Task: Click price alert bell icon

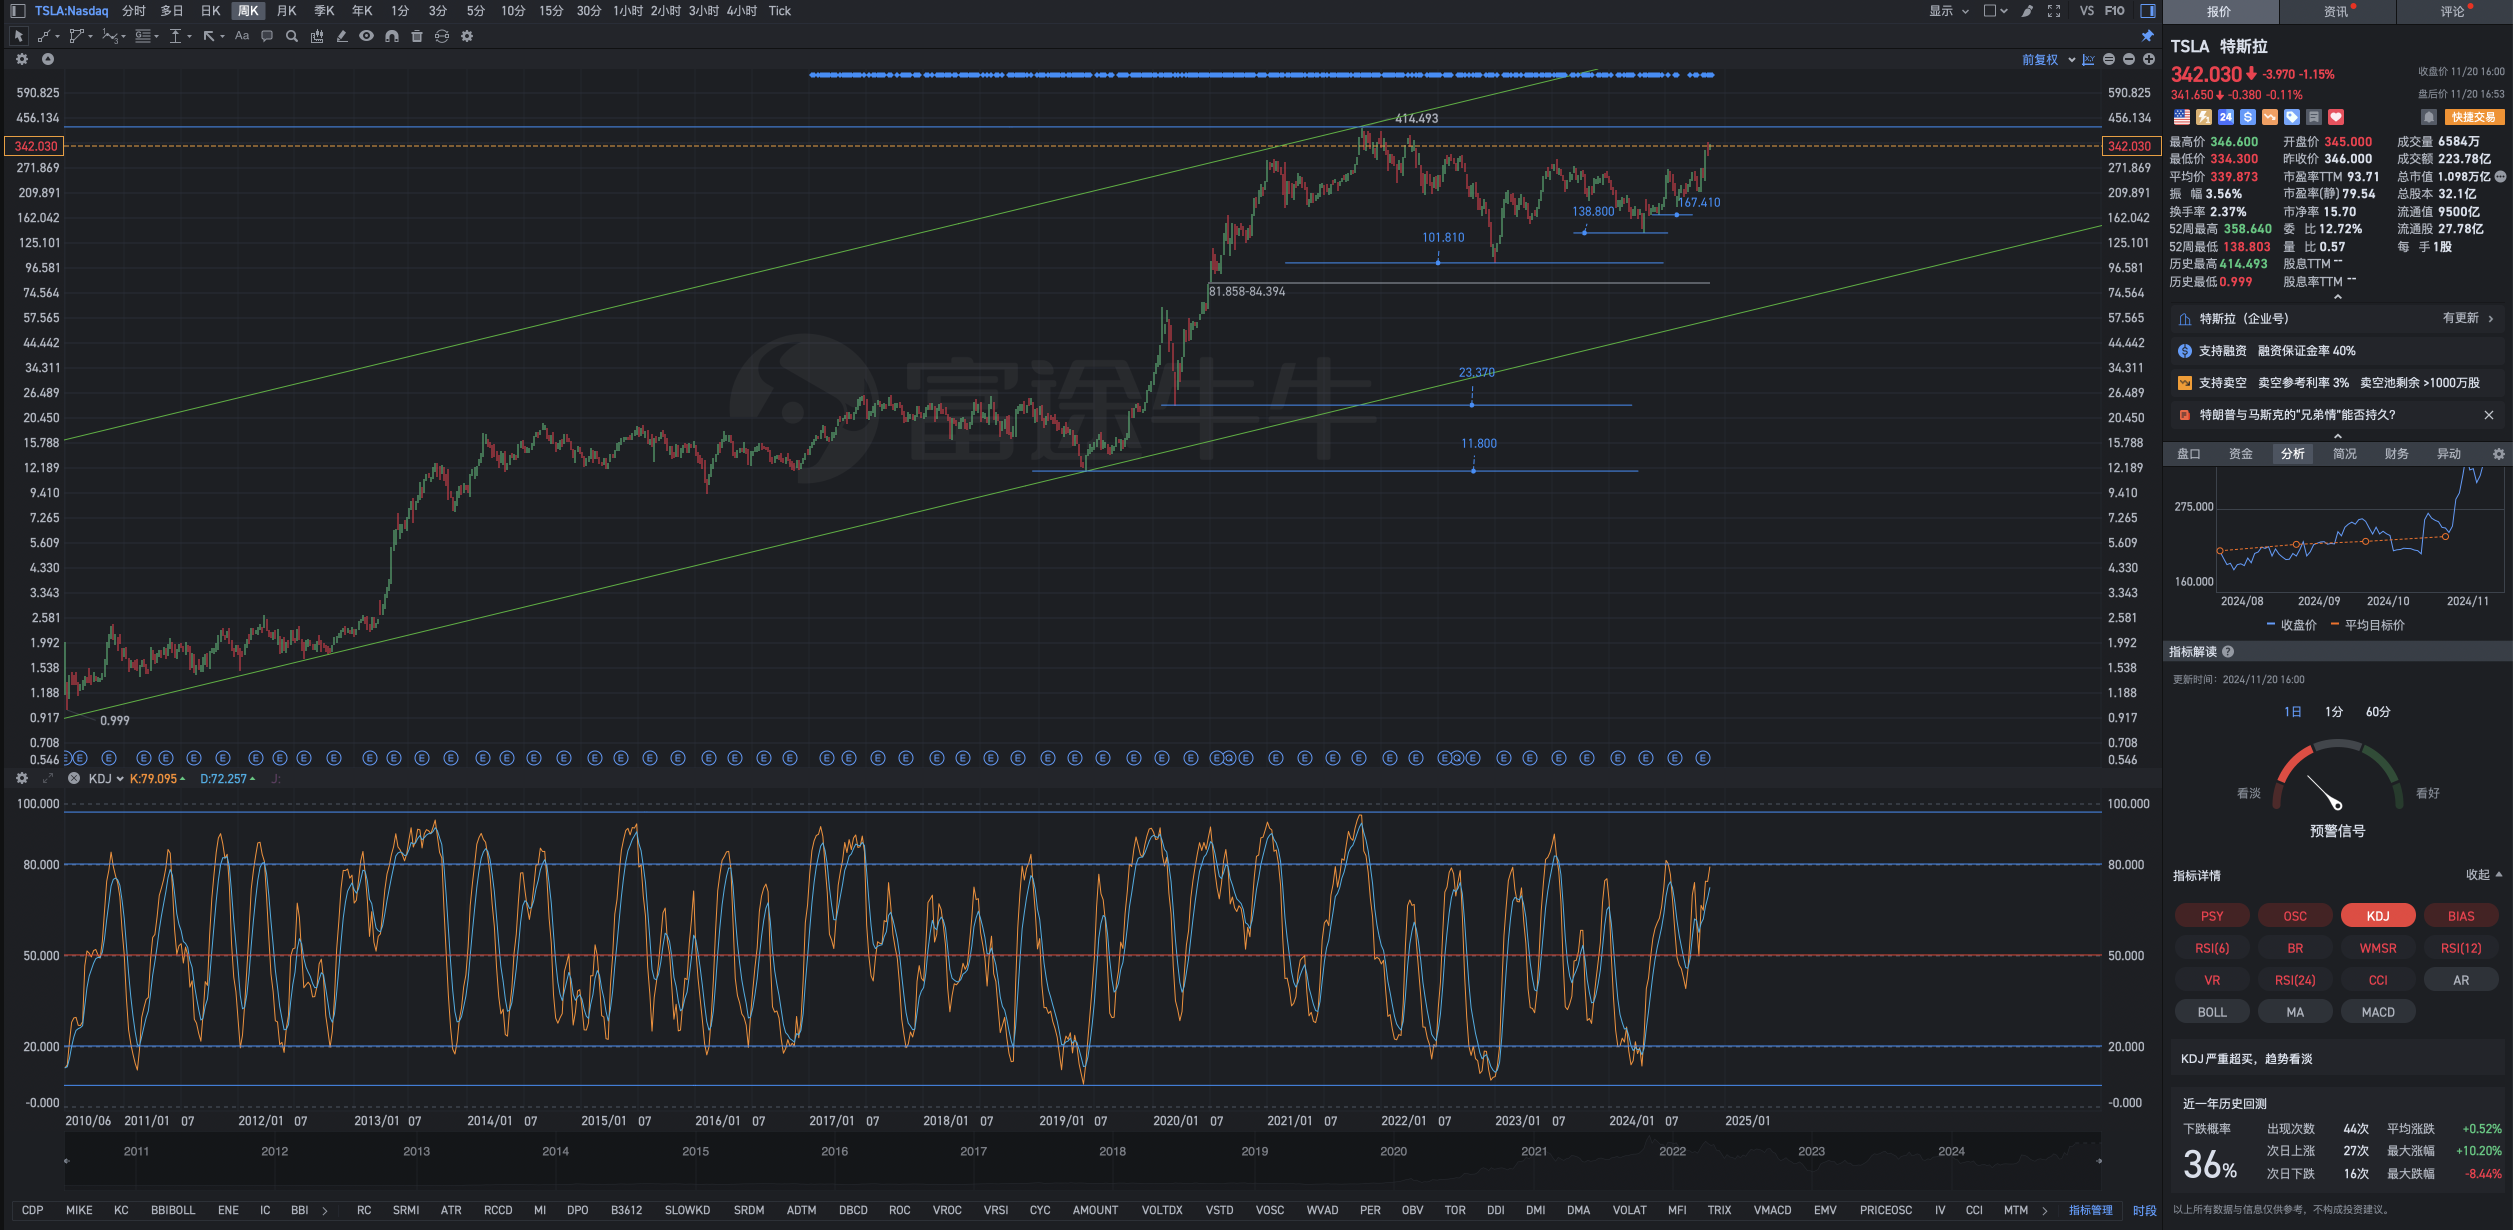Action: [x=2428, y=117]
